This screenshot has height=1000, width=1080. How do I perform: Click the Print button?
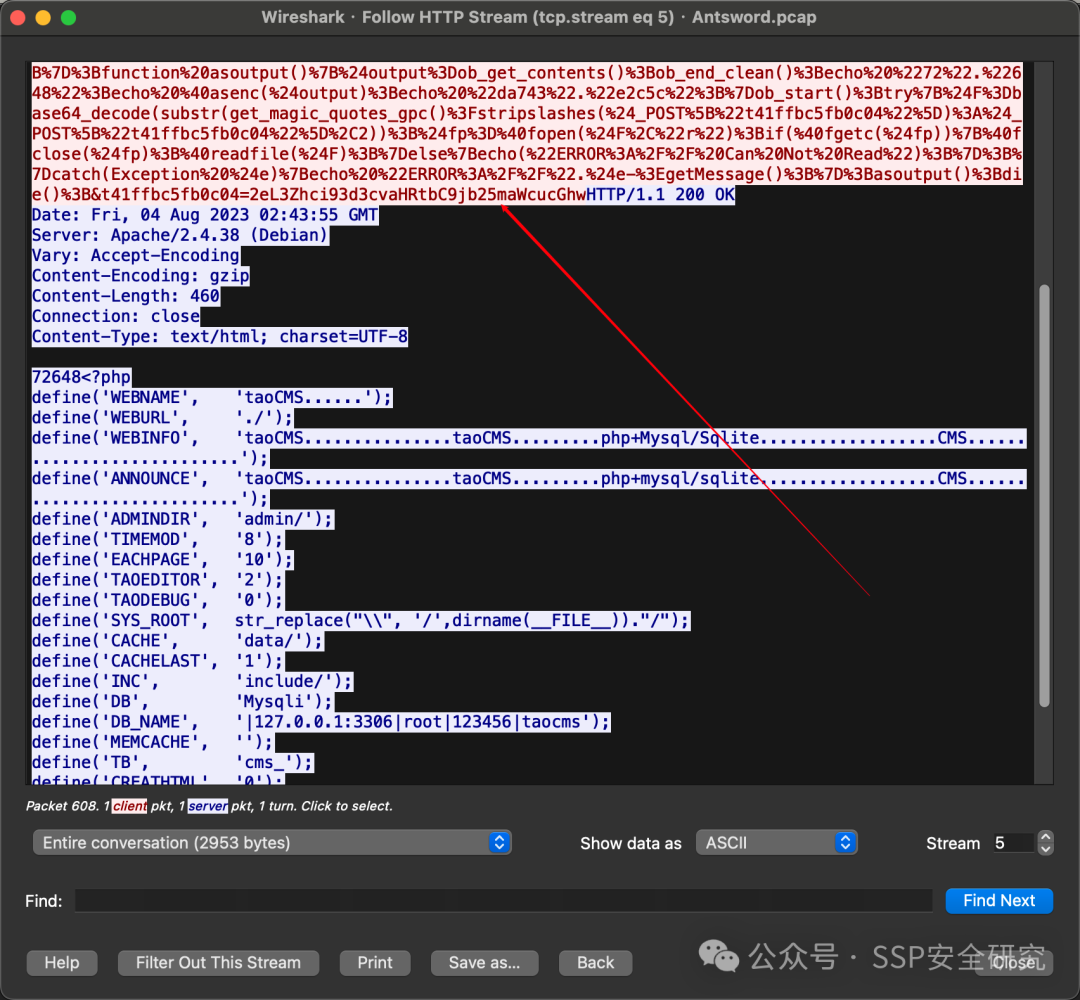click(x=375, y=962)
